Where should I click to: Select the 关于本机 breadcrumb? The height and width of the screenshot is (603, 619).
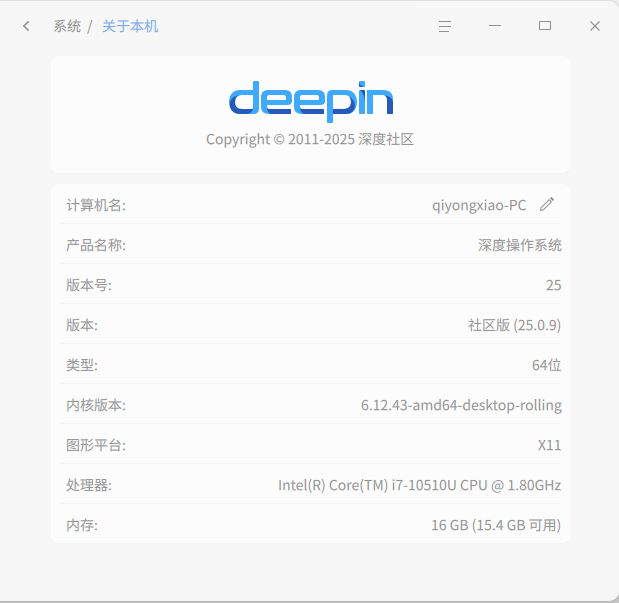coord(130,26)
